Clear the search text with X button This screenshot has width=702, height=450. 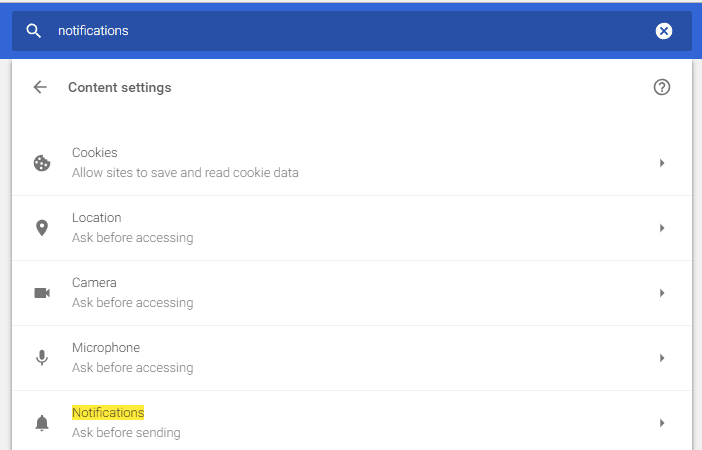coord(664,31)
